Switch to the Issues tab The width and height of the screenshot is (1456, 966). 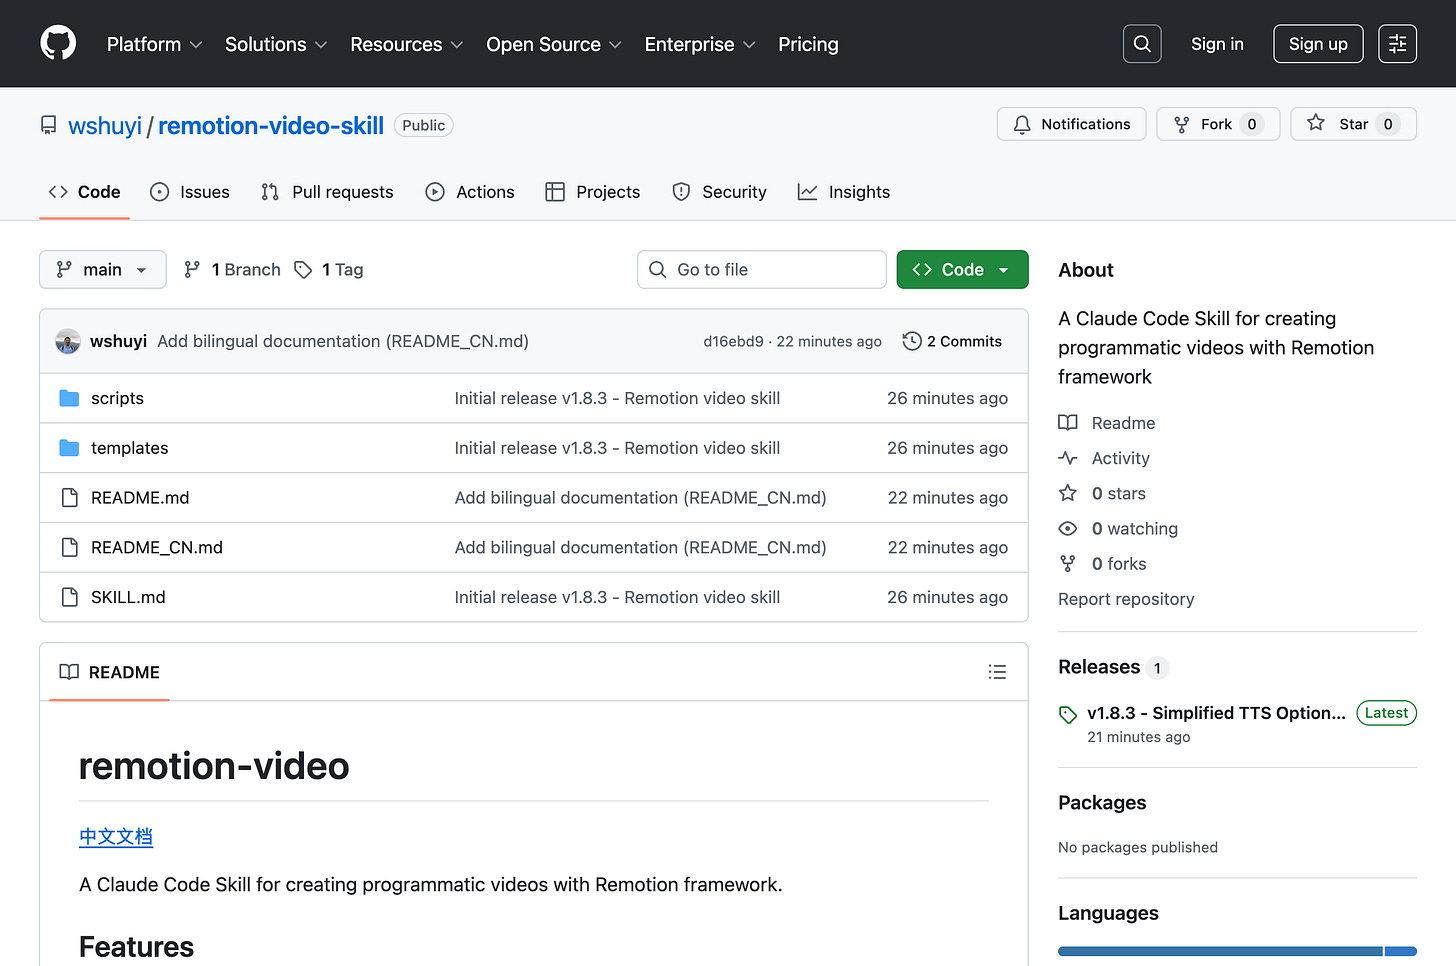190,192
